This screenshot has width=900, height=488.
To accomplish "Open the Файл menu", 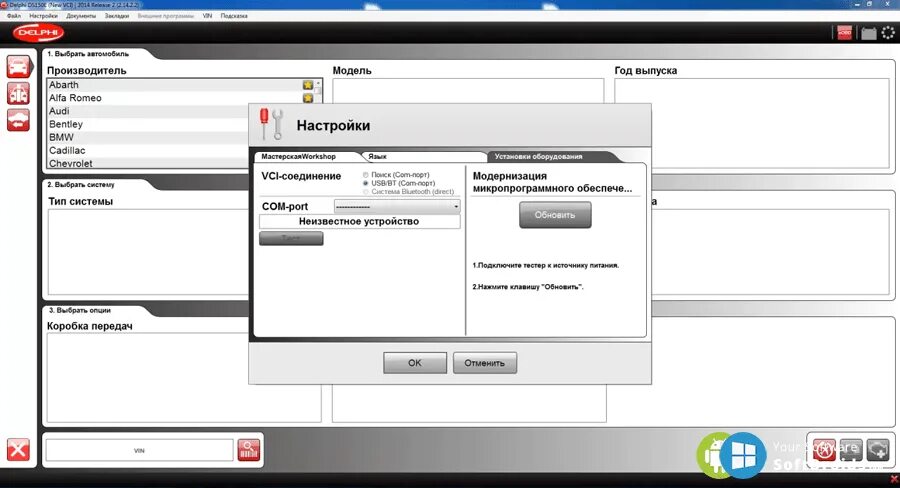I will click(14, 16).
